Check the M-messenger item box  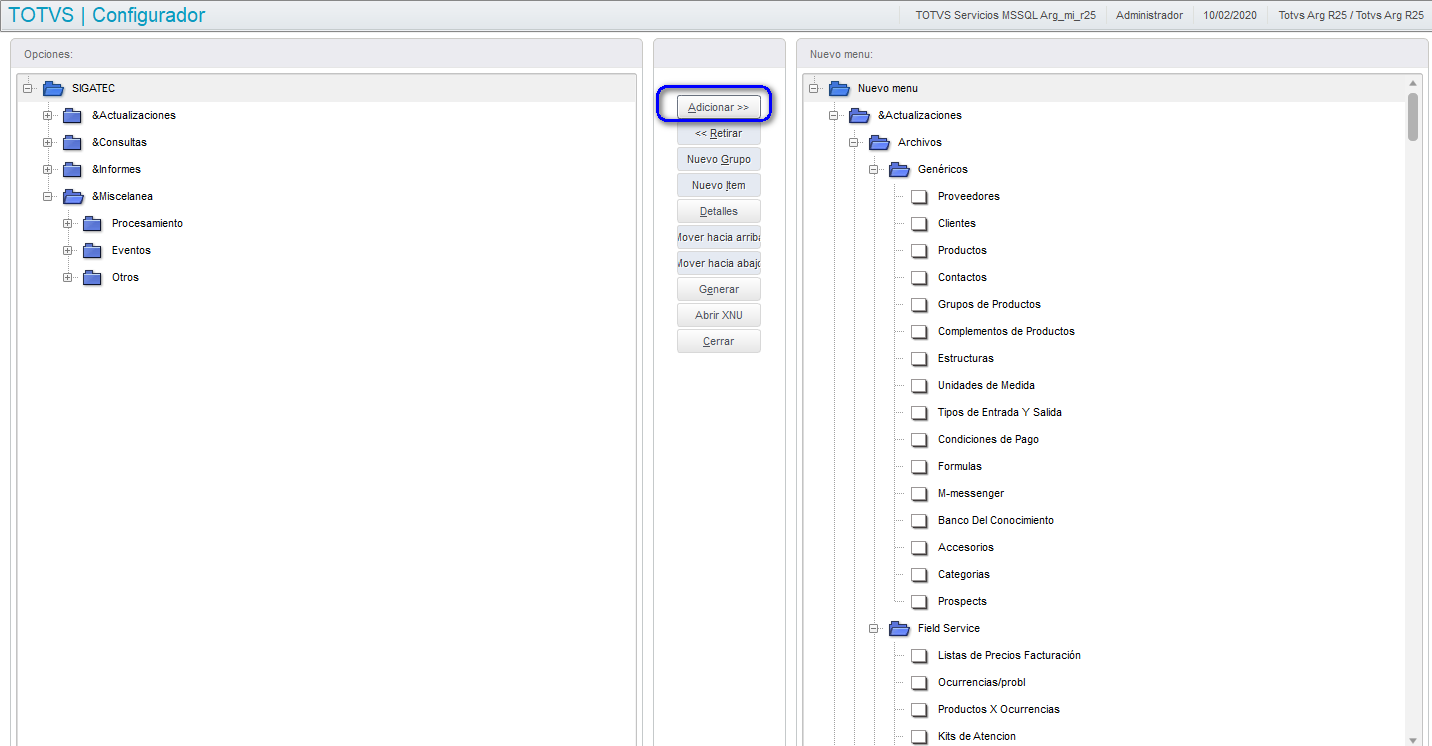(919, 494)
